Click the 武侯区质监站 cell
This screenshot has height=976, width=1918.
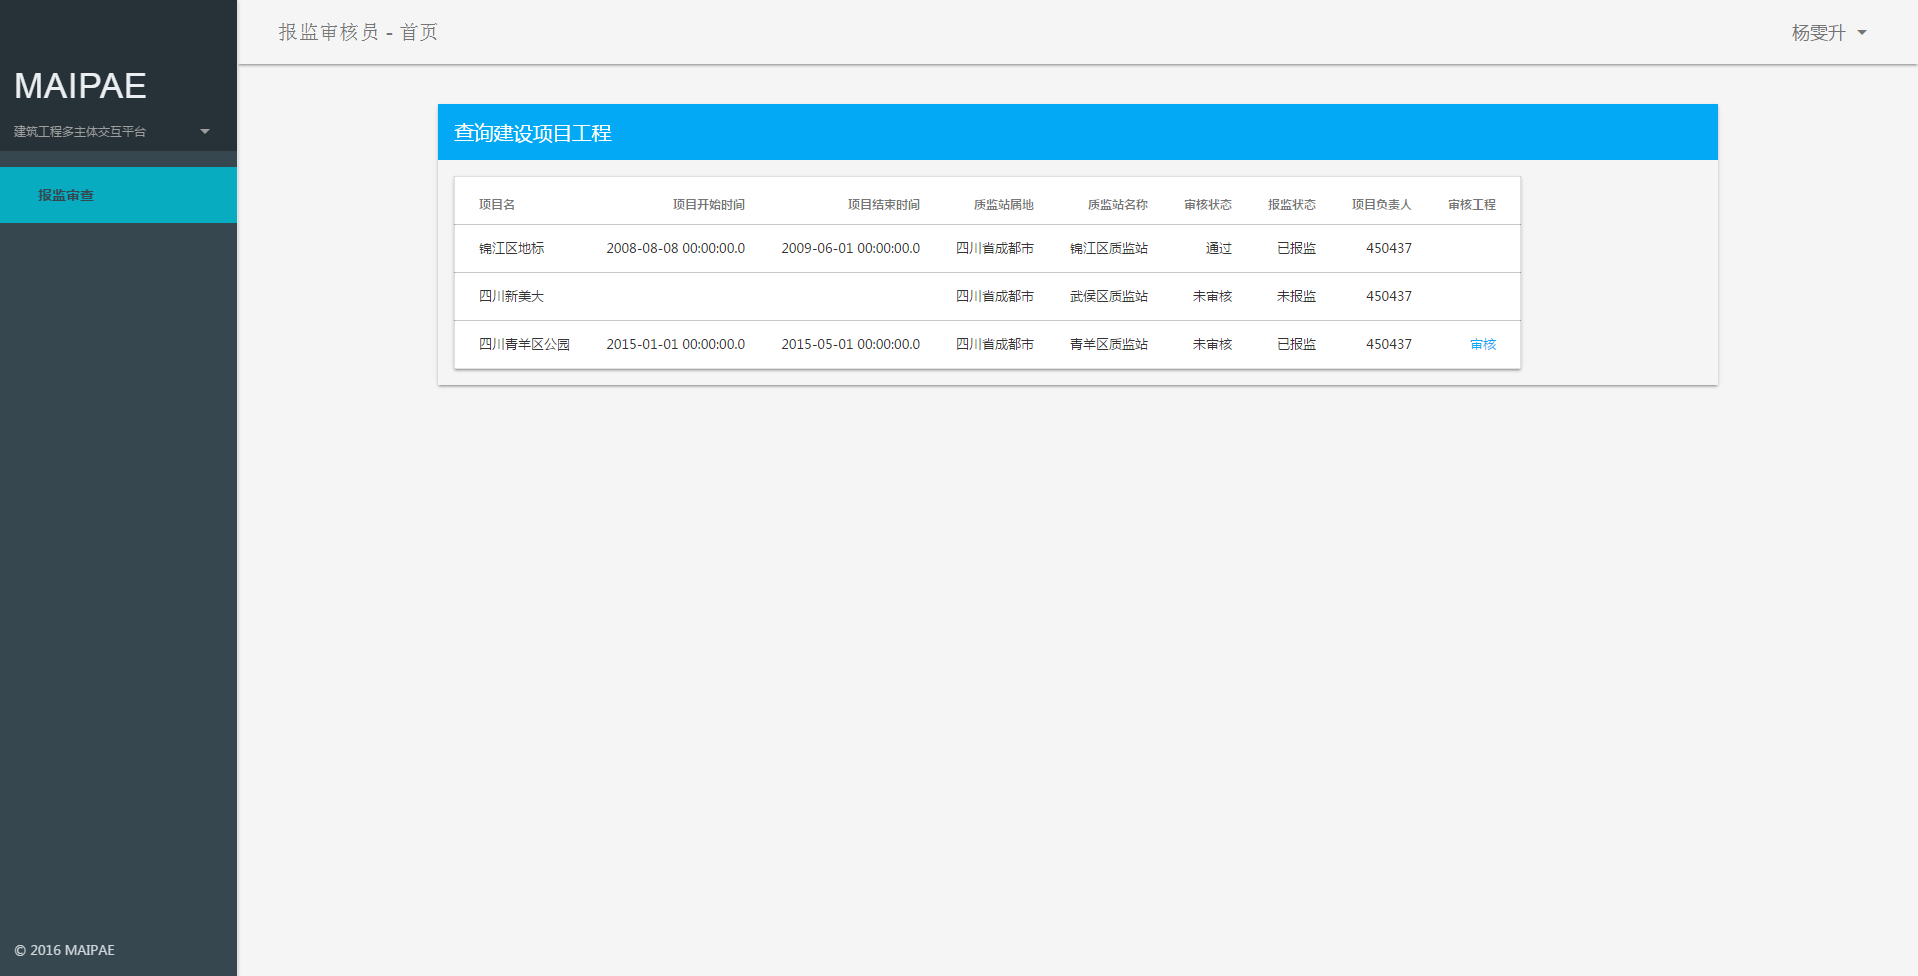pos(1108,297)
